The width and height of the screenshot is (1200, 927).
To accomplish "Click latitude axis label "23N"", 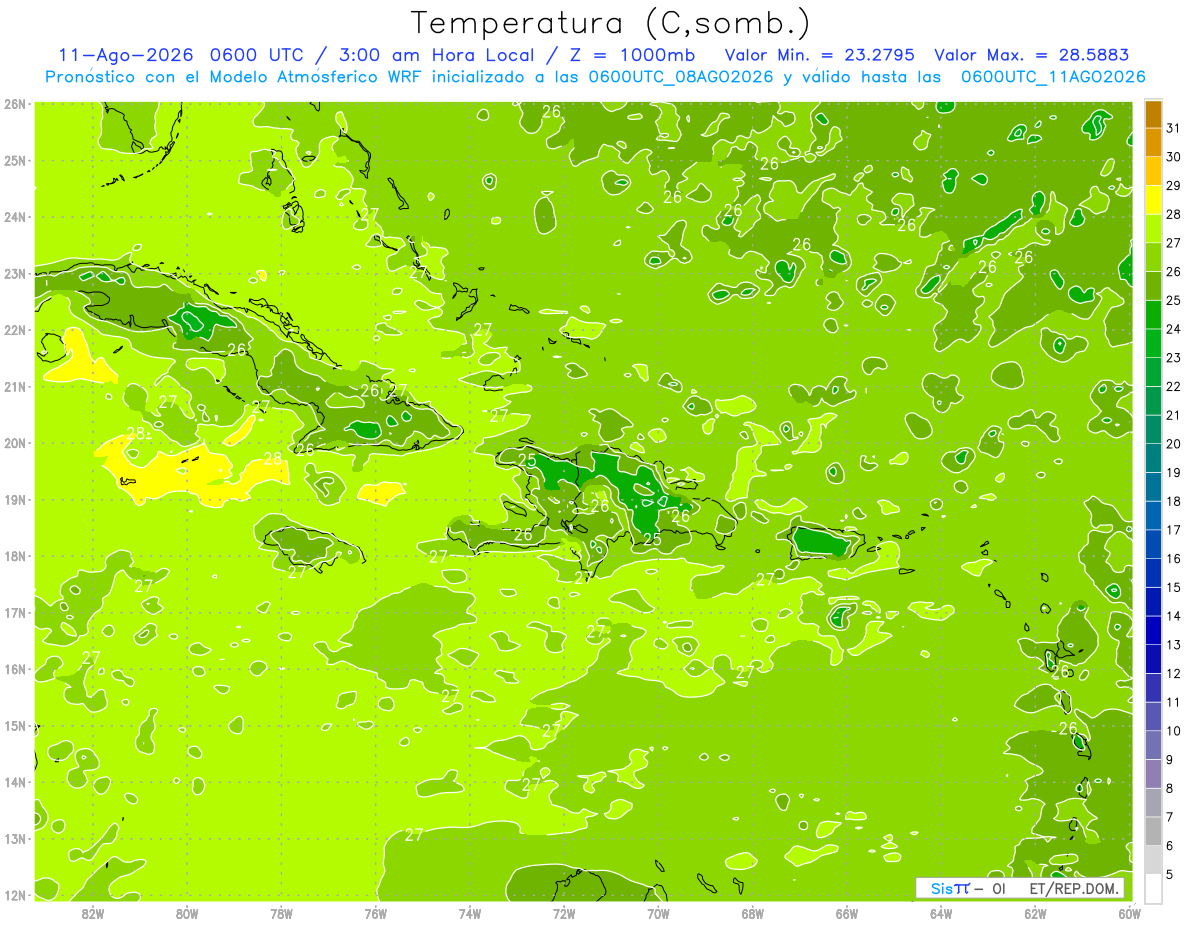I will (16, 273).
